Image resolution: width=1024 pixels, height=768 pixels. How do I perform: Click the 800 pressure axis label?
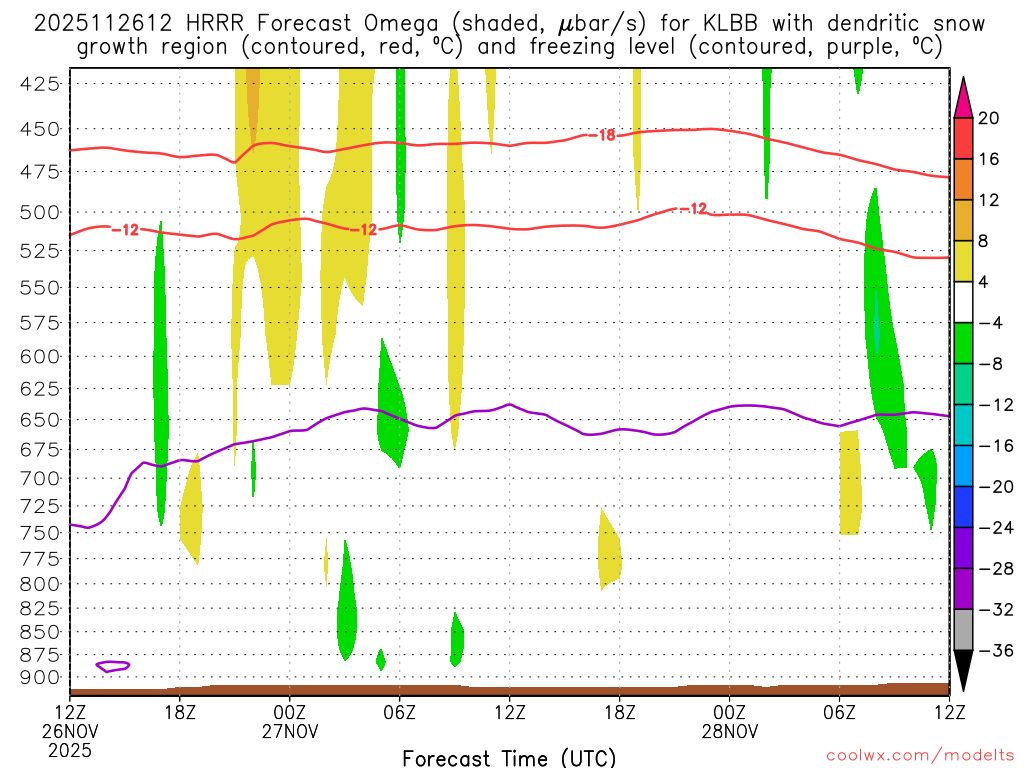click(40, 584)
